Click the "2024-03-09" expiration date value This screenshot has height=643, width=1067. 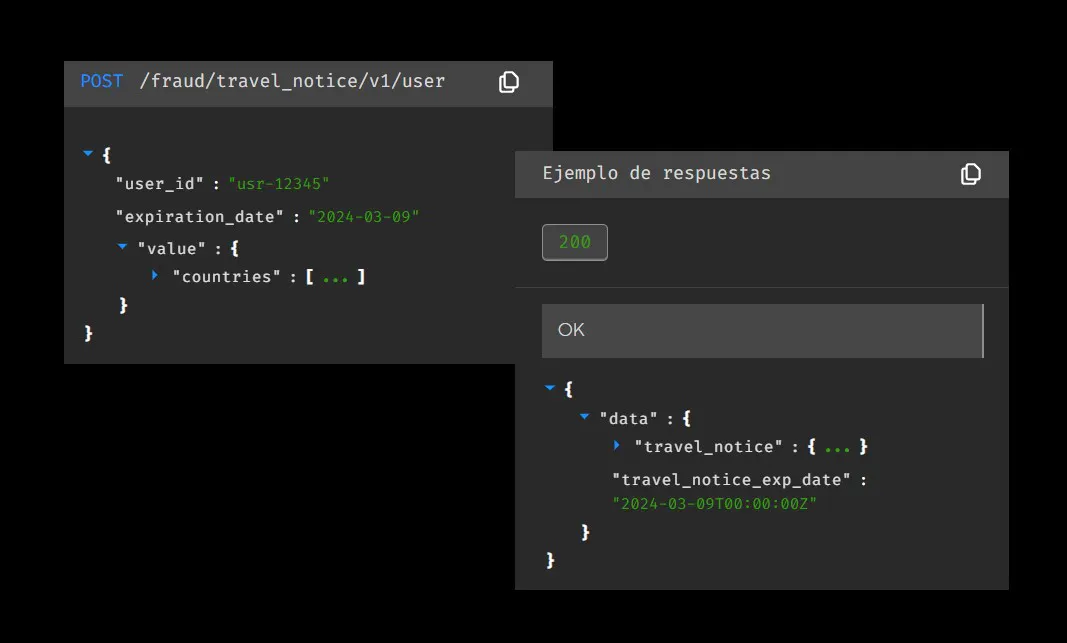point(364,216)
